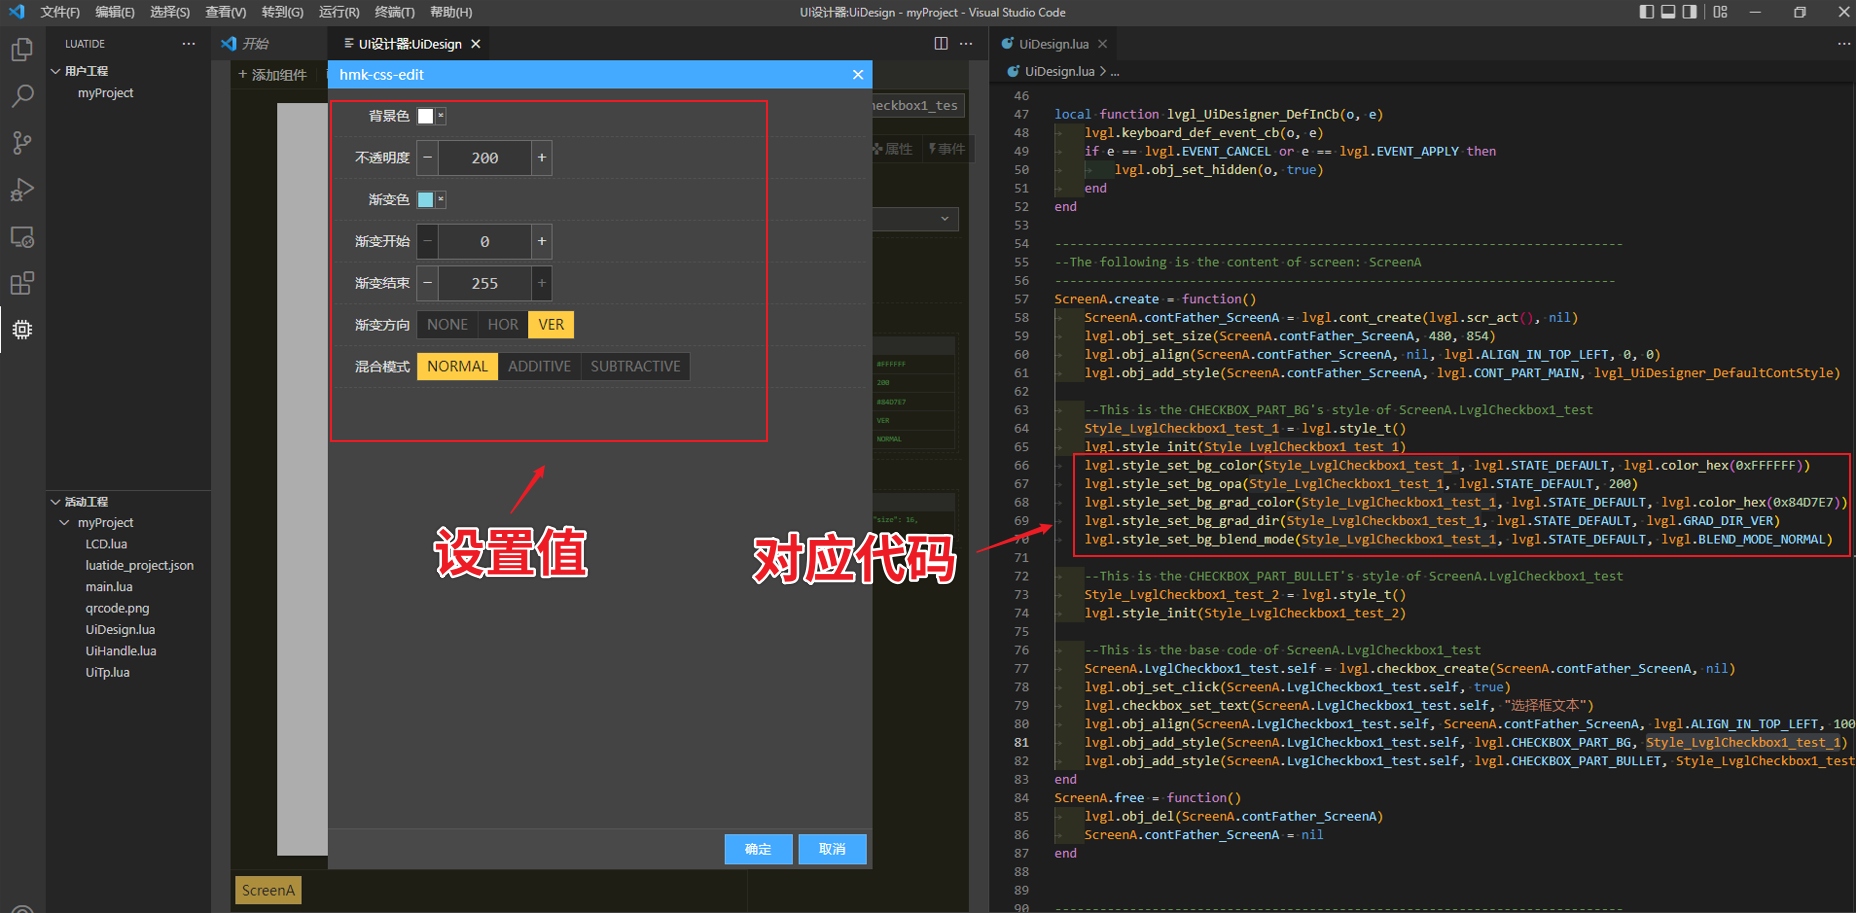Open the Extensions view icon
This screenshot has height=913, width=1856.
click(22, 284)
